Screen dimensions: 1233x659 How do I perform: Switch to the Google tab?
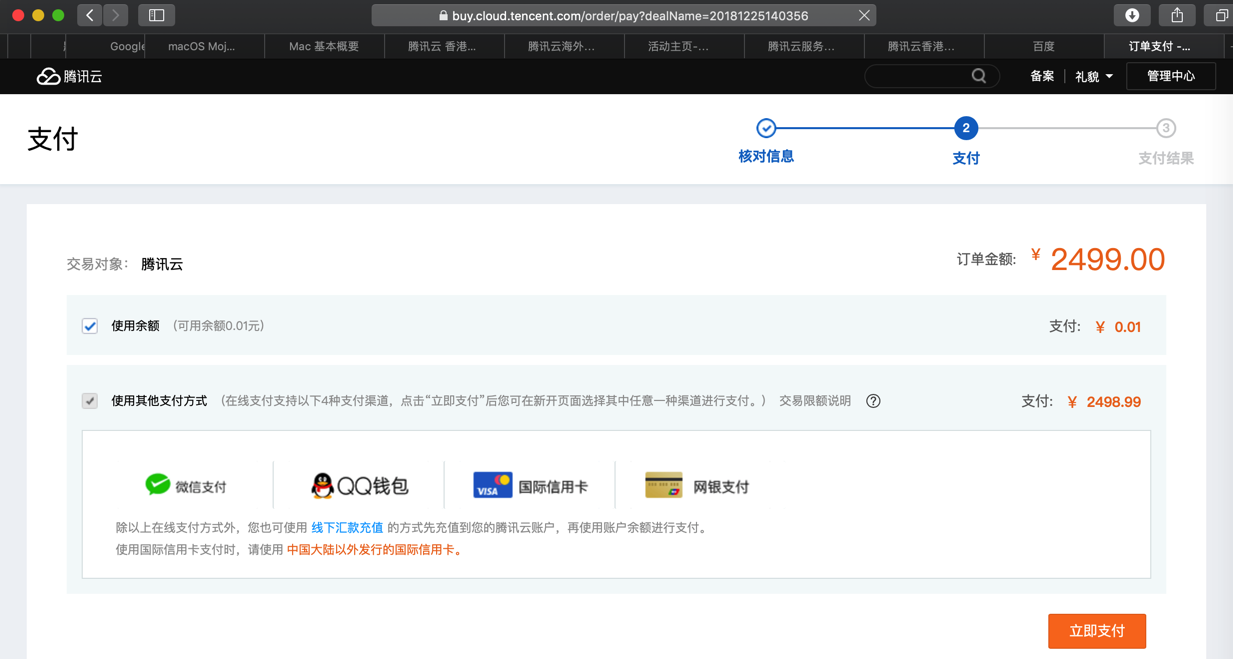(x=105, y=46)
